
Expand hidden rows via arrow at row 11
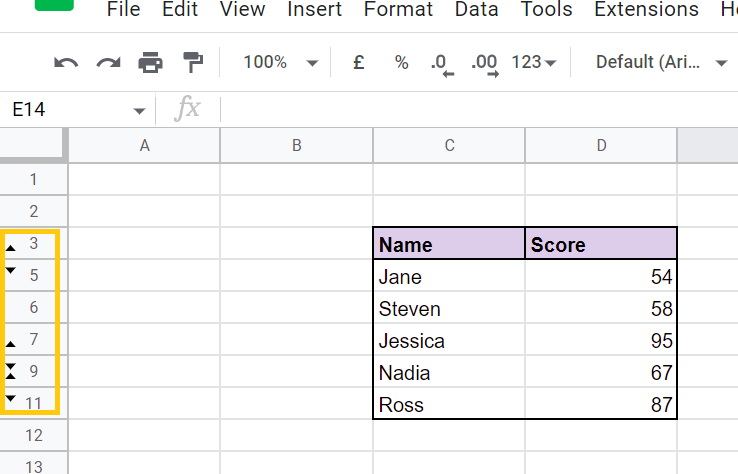pyautogui.click(x=11, y=400)
